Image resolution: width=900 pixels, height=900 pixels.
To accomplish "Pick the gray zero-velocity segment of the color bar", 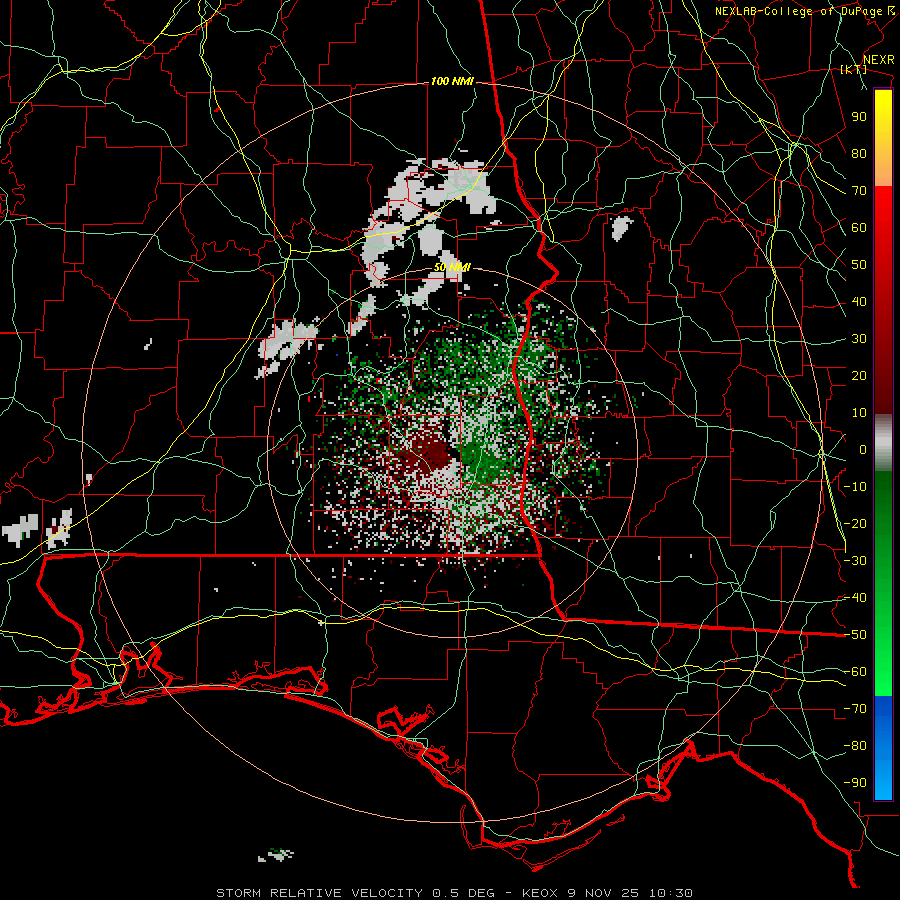I will click(x=883, y=443).
